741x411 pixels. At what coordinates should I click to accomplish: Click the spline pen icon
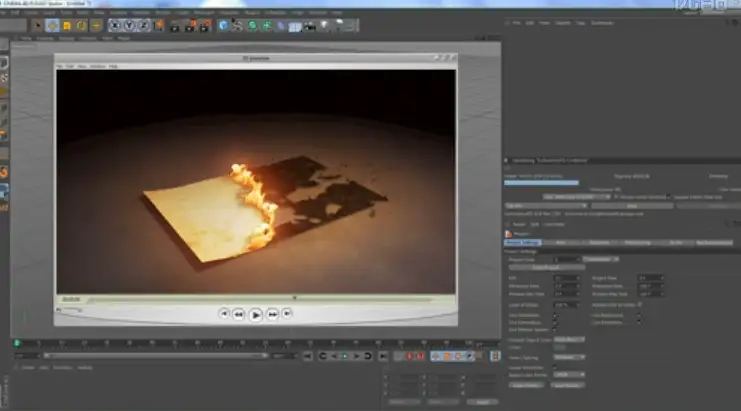[x=237, y=26]
